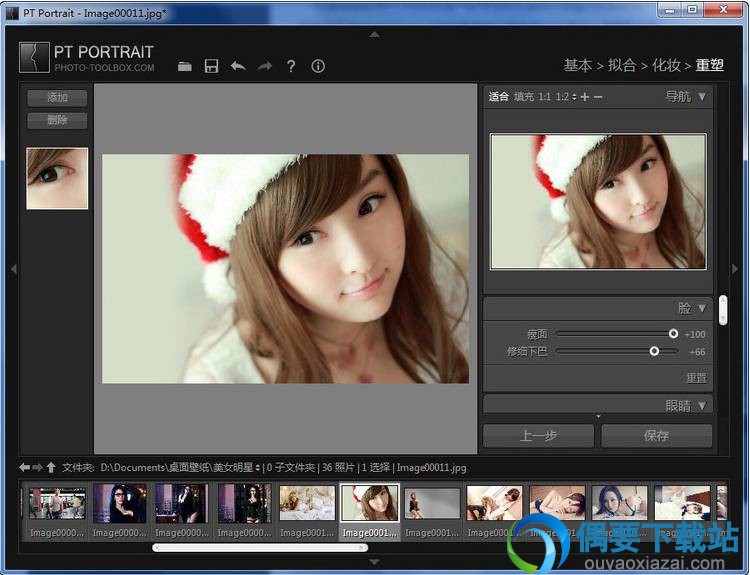Click the floppy-disk save icon in toolbar

[x=211, y=66]
